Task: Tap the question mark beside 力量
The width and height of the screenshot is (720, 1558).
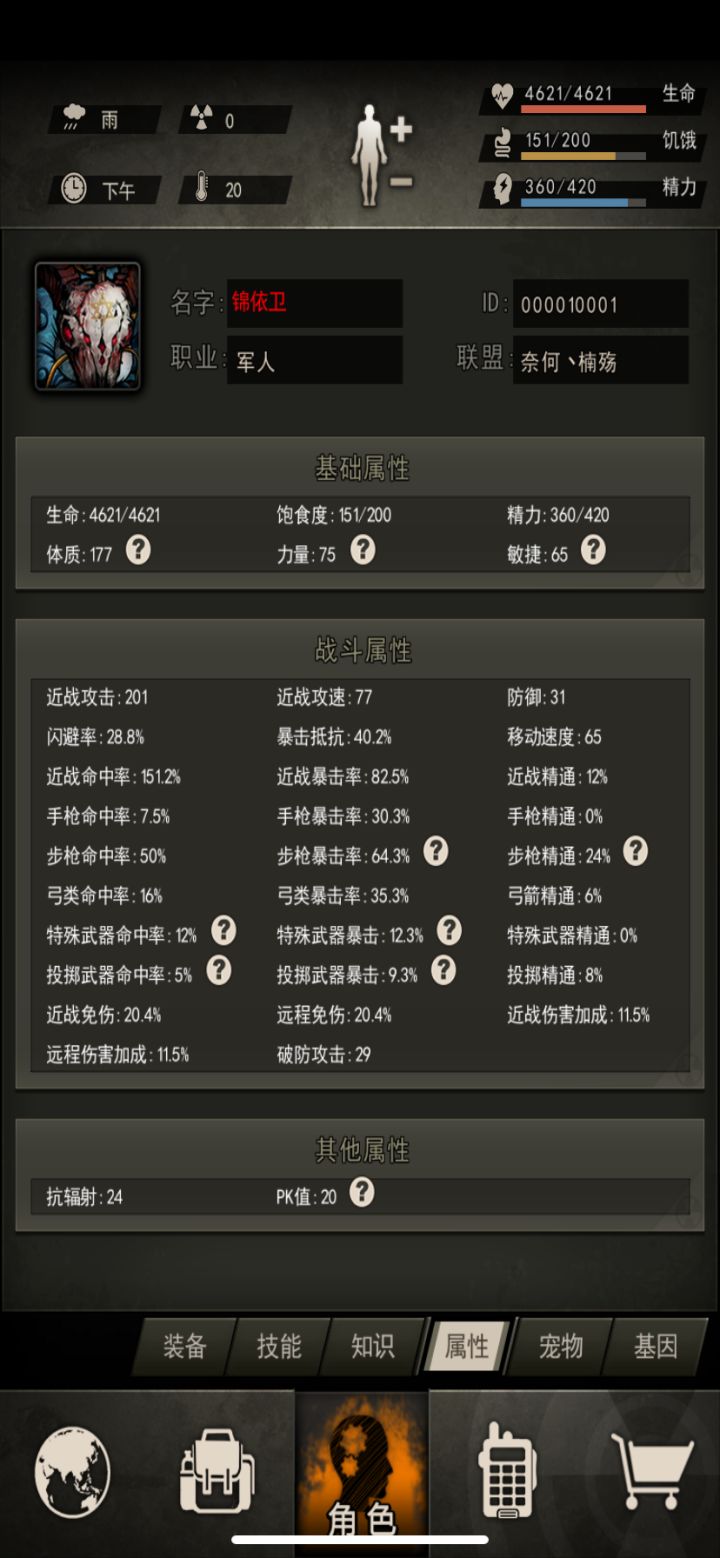Action: point(362,549)
